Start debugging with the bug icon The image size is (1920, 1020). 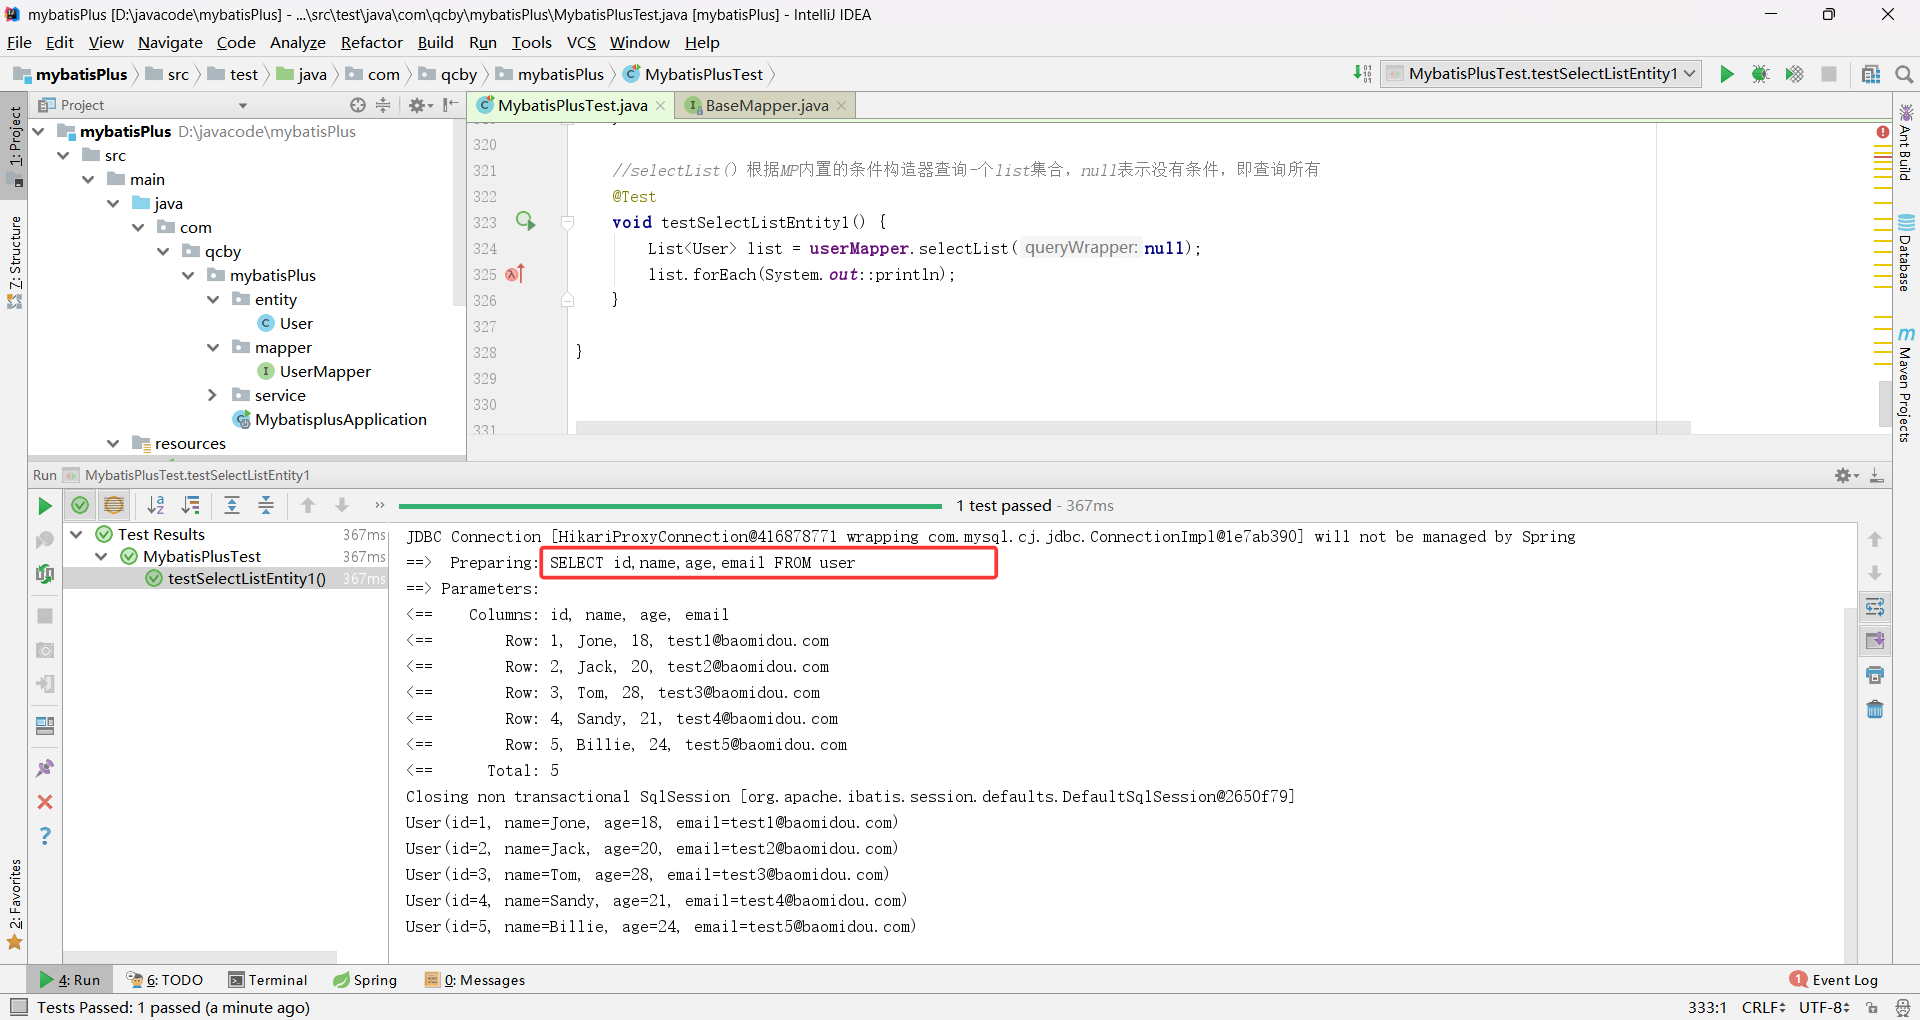(1760, 74)
